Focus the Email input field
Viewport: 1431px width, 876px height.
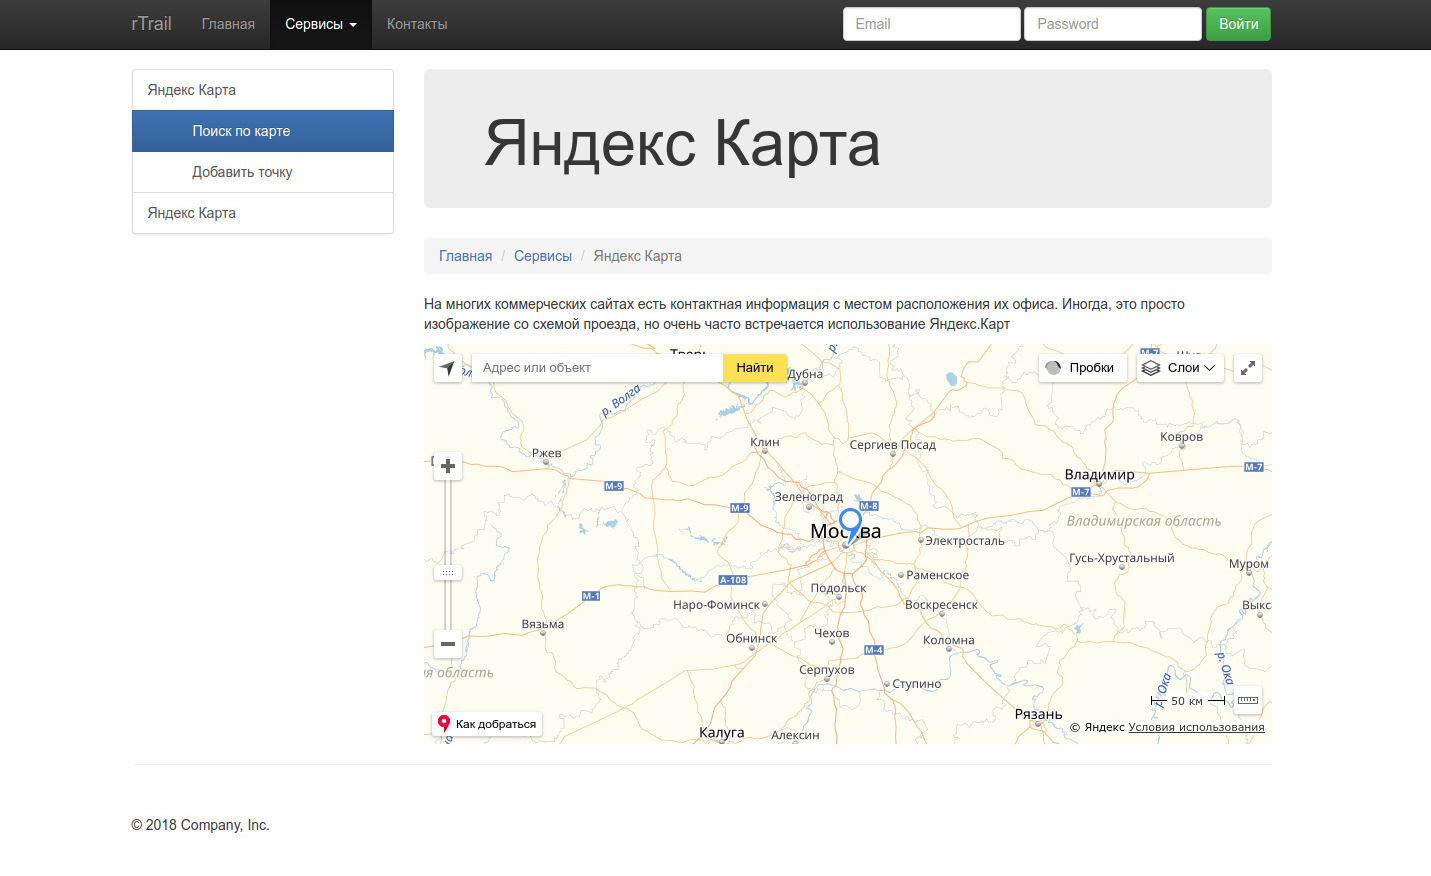pos(932,24)
